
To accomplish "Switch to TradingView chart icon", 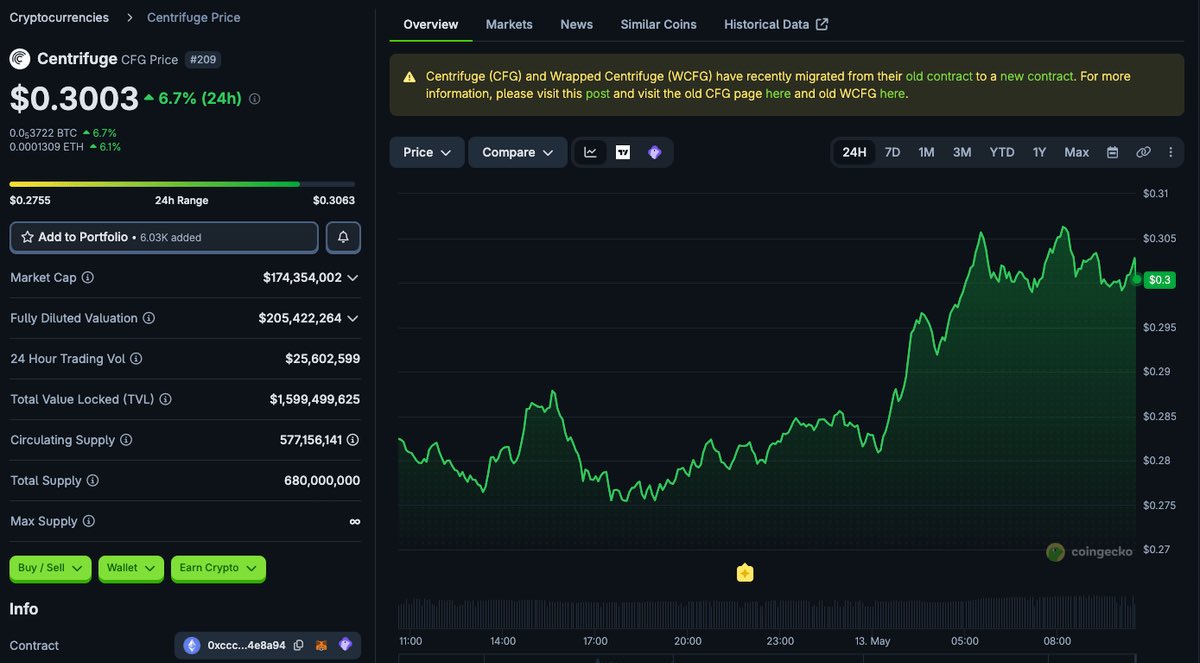I will coord(623,152).
